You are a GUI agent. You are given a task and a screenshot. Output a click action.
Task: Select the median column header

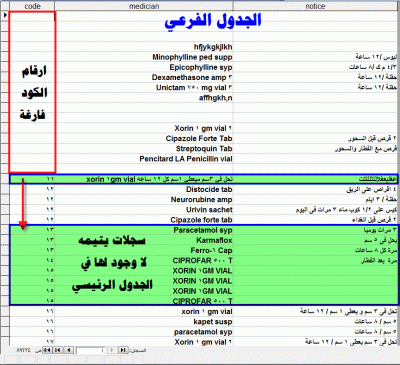[x=144, y=6]
